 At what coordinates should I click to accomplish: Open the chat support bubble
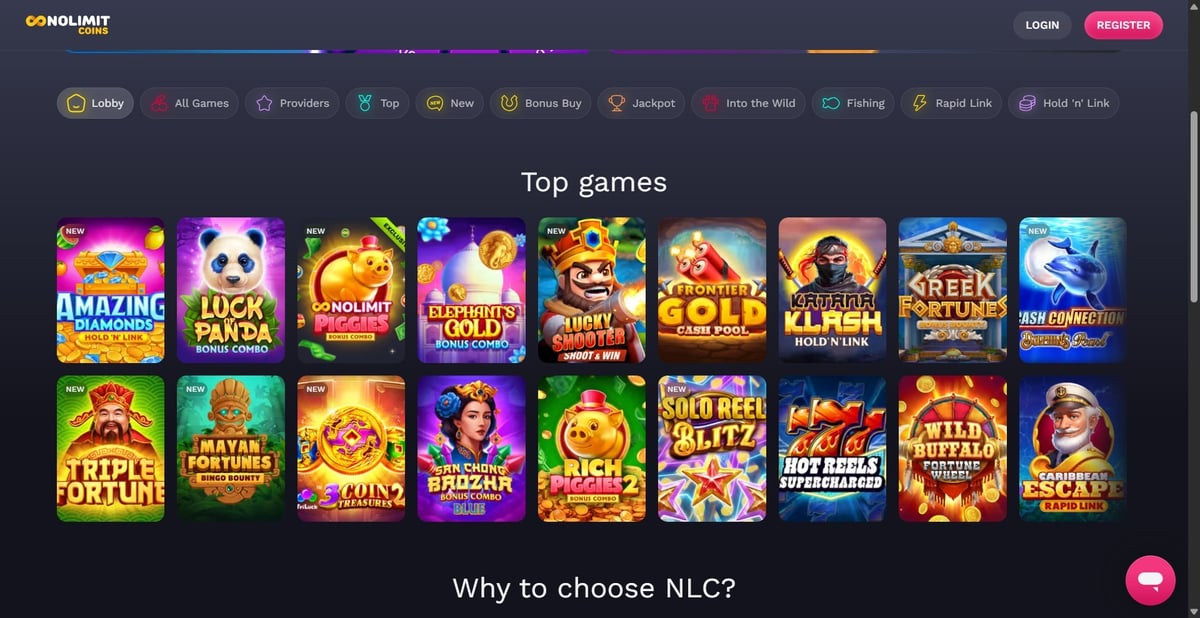(1150, 580)
